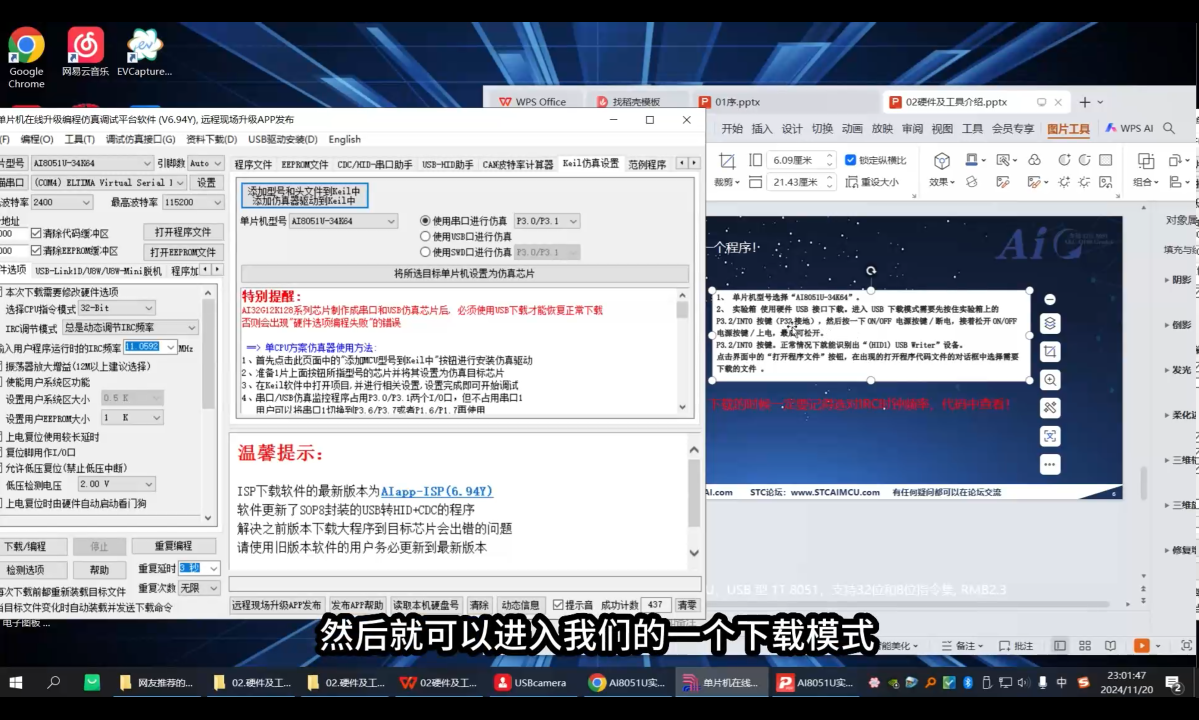Open the 图片工具 ribbon tab in WPS

pos(1067,128)
